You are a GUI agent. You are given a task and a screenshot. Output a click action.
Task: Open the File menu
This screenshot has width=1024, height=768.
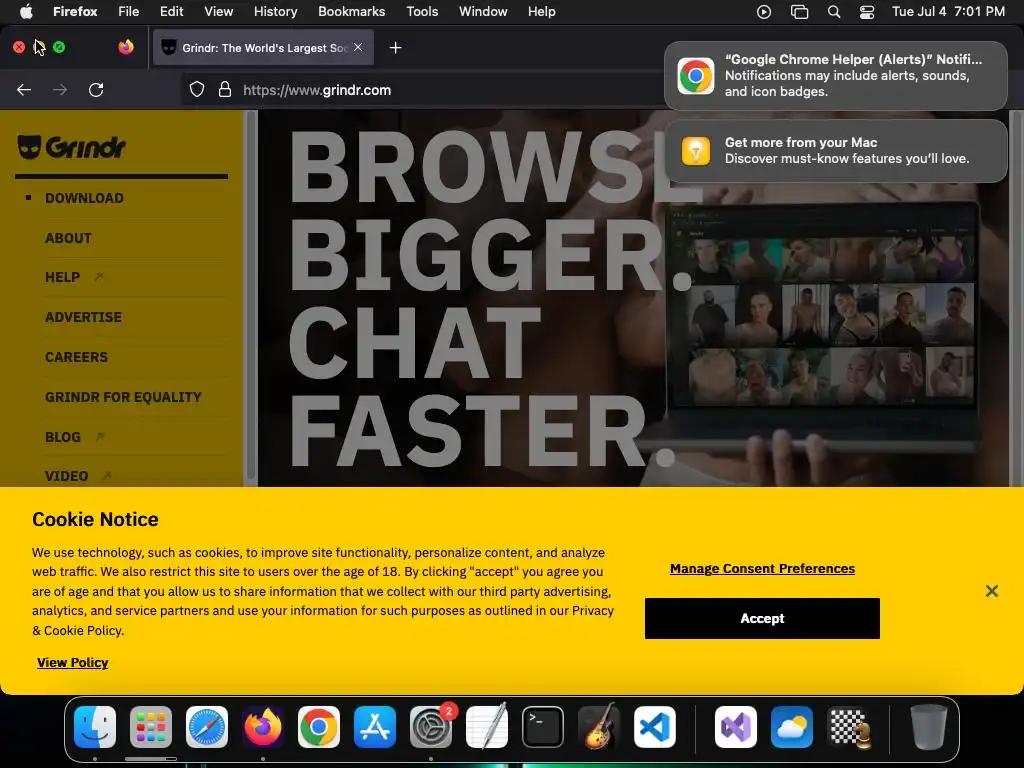point(129,12)
